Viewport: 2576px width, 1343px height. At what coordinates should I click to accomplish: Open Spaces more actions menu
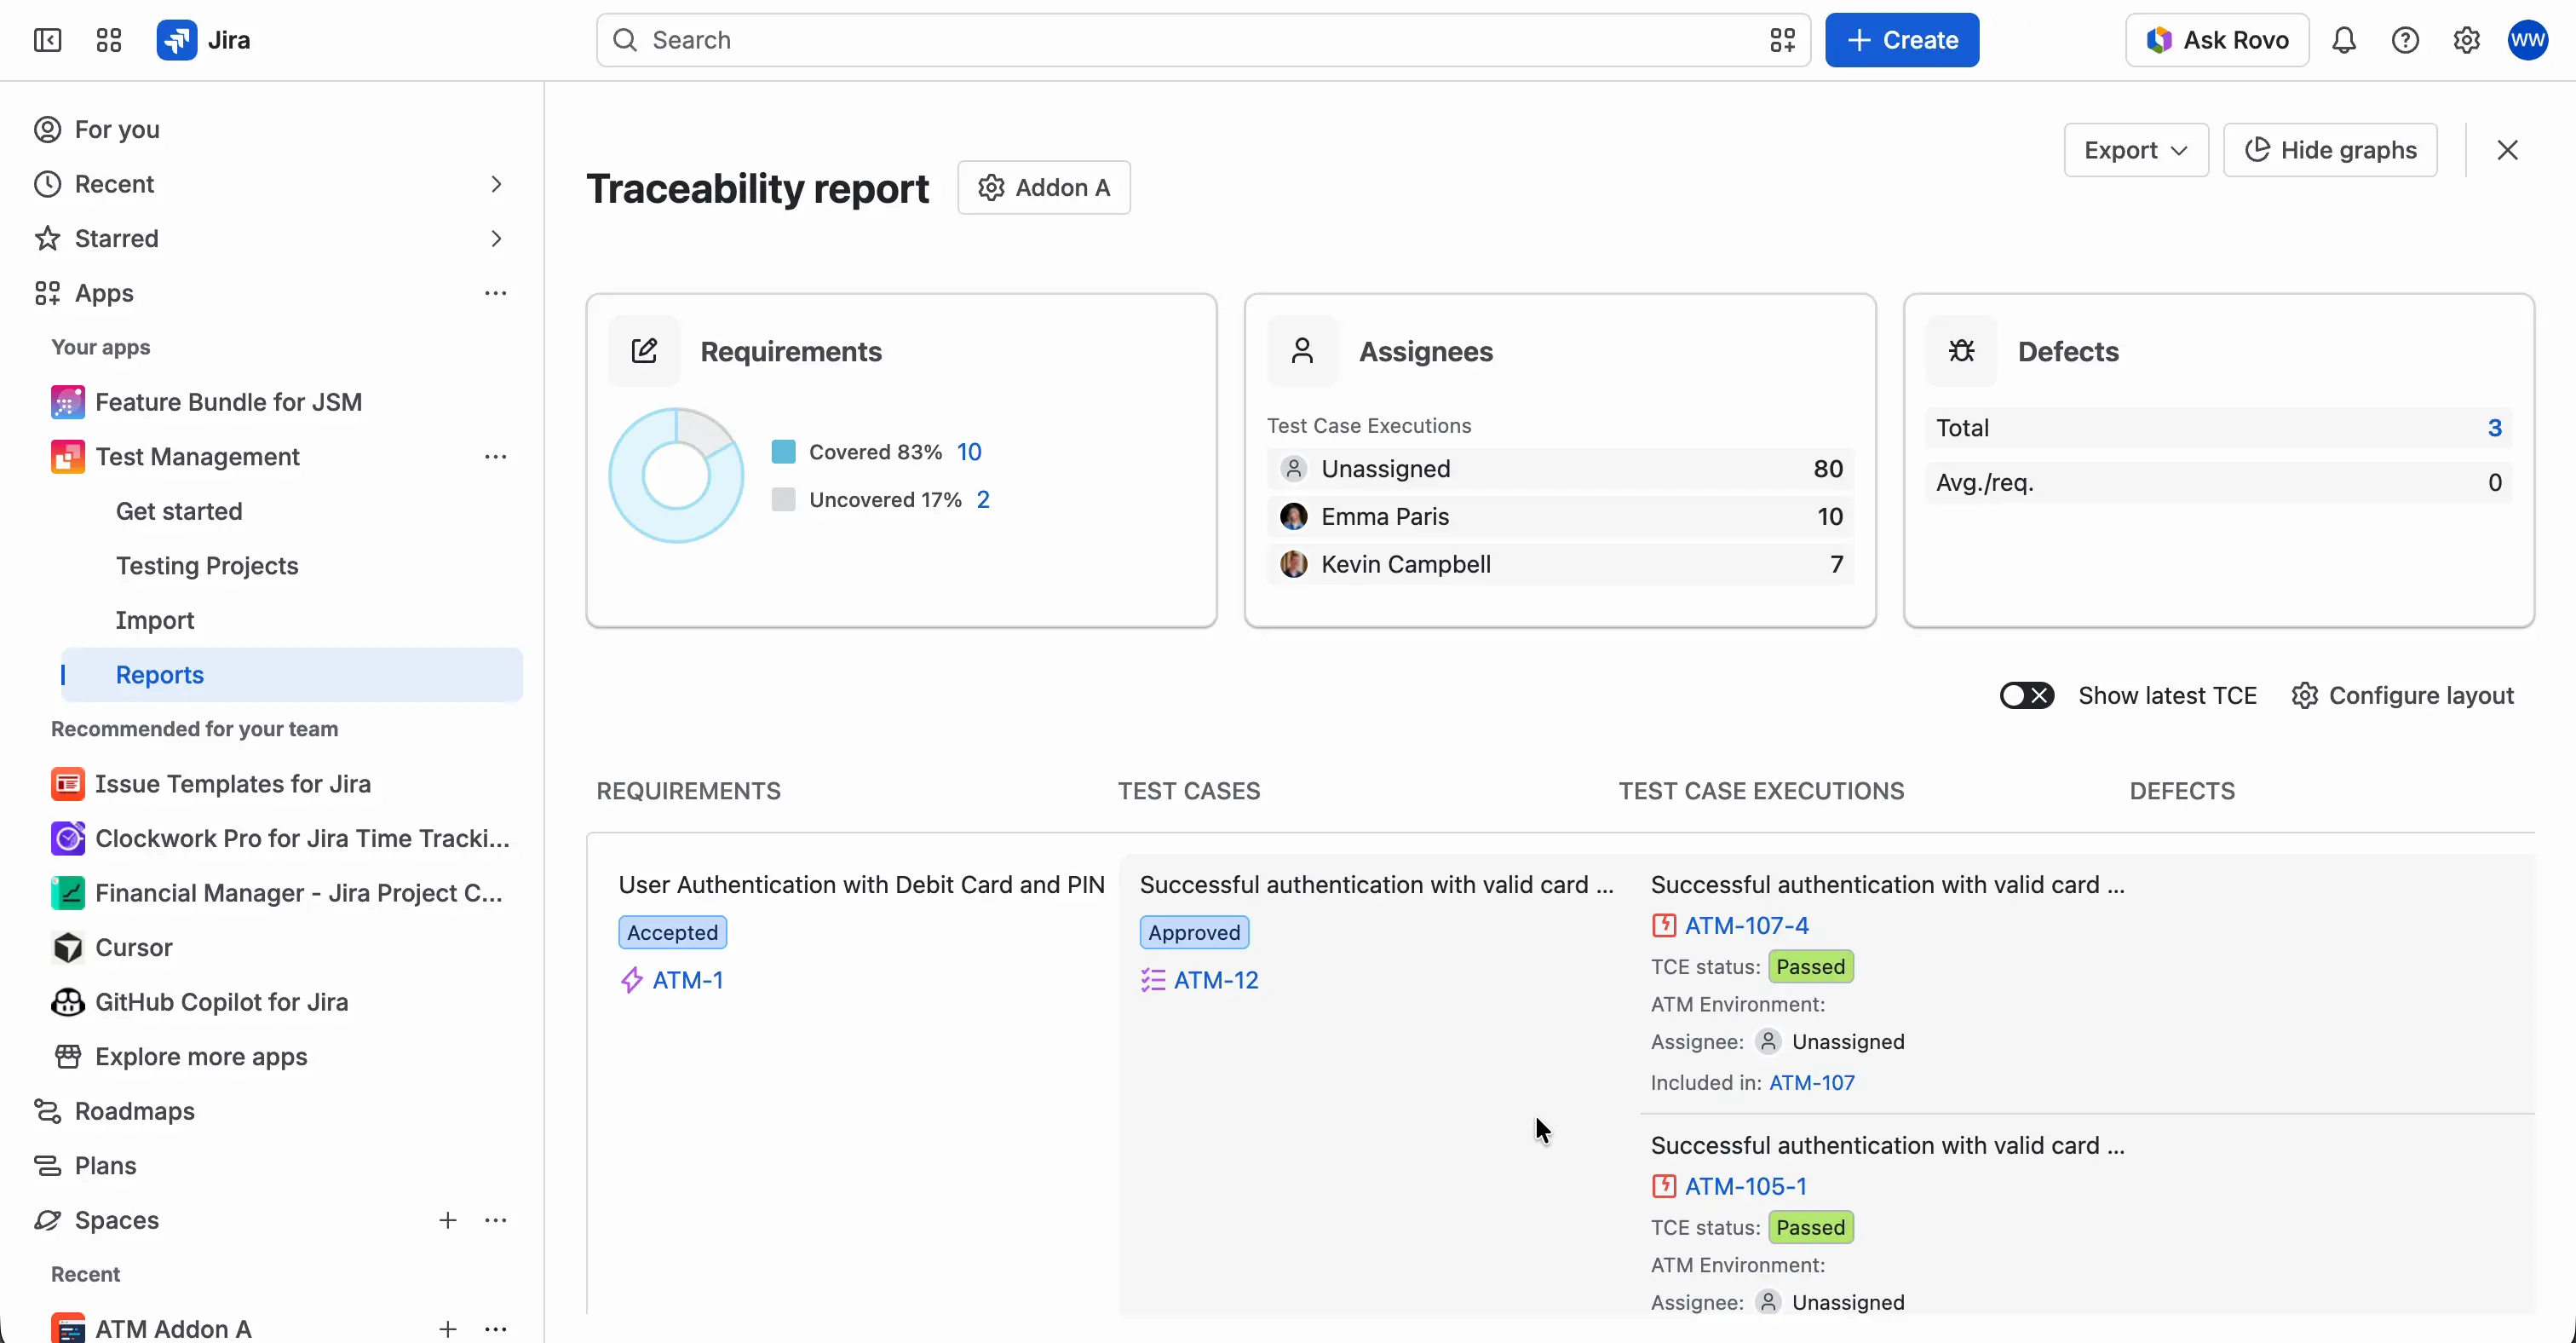click(495, 1220)
